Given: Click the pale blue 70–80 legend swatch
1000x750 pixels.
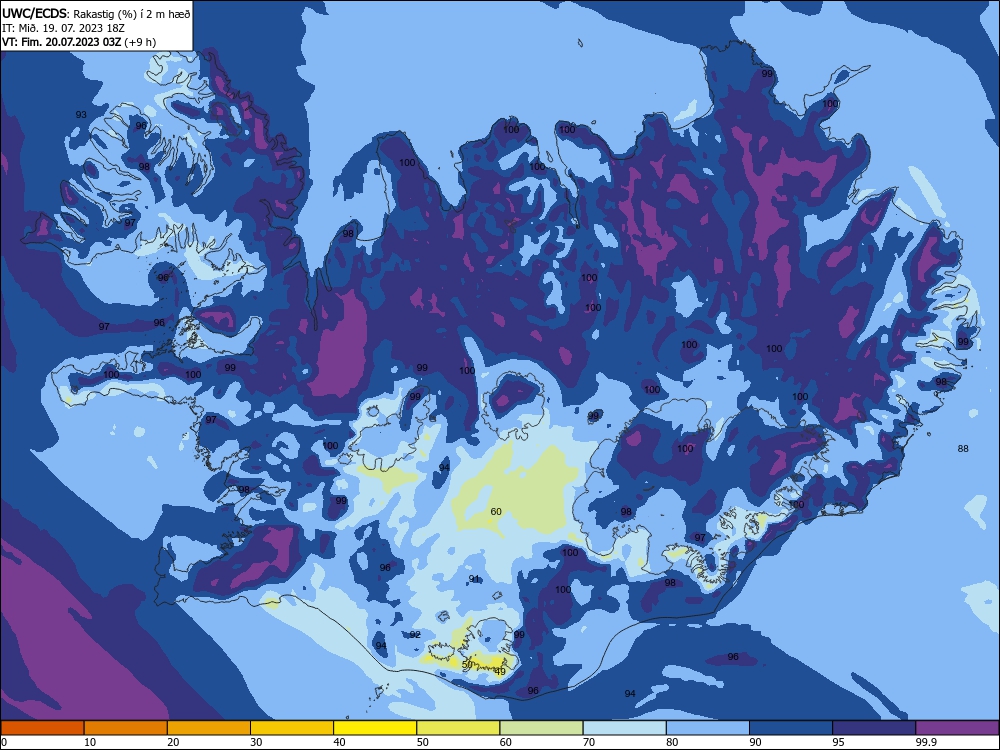Looking at the screenshot, I should click(x=624, y=728).
